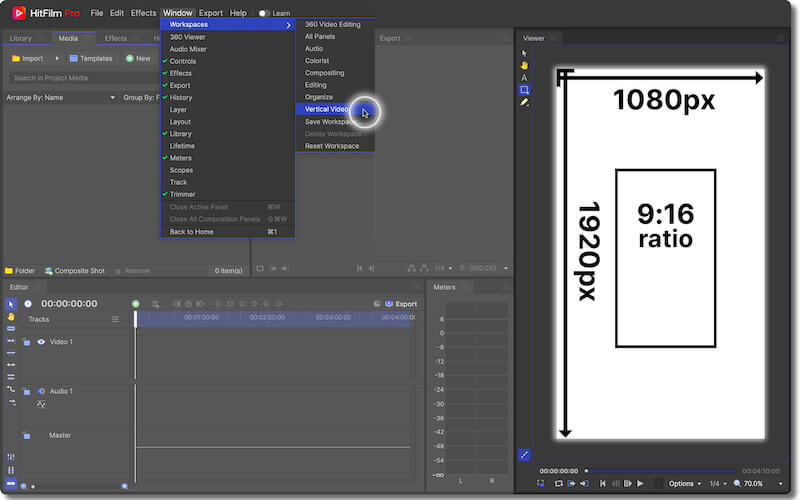Screen dimensions: 800x500
Task: Select the Viewer freehand pen tool
Action: point(524,103)
